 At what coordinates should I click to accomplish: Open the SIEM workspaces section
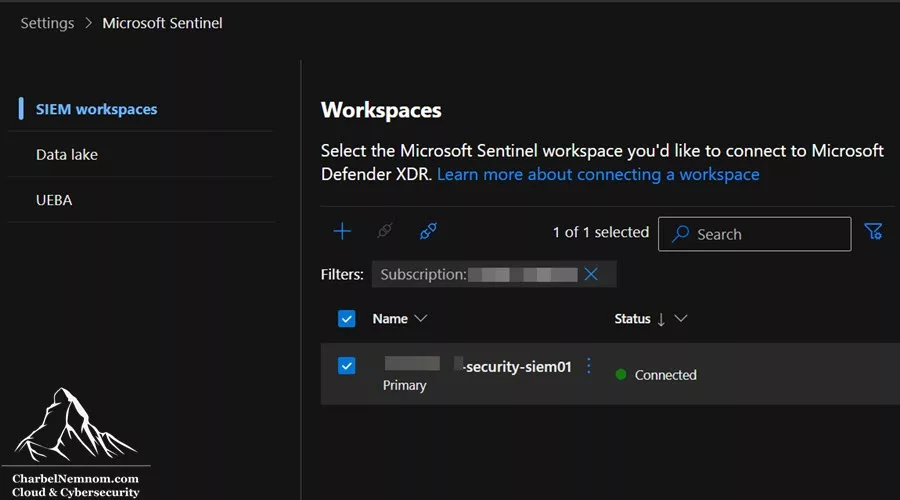point(96,109)
